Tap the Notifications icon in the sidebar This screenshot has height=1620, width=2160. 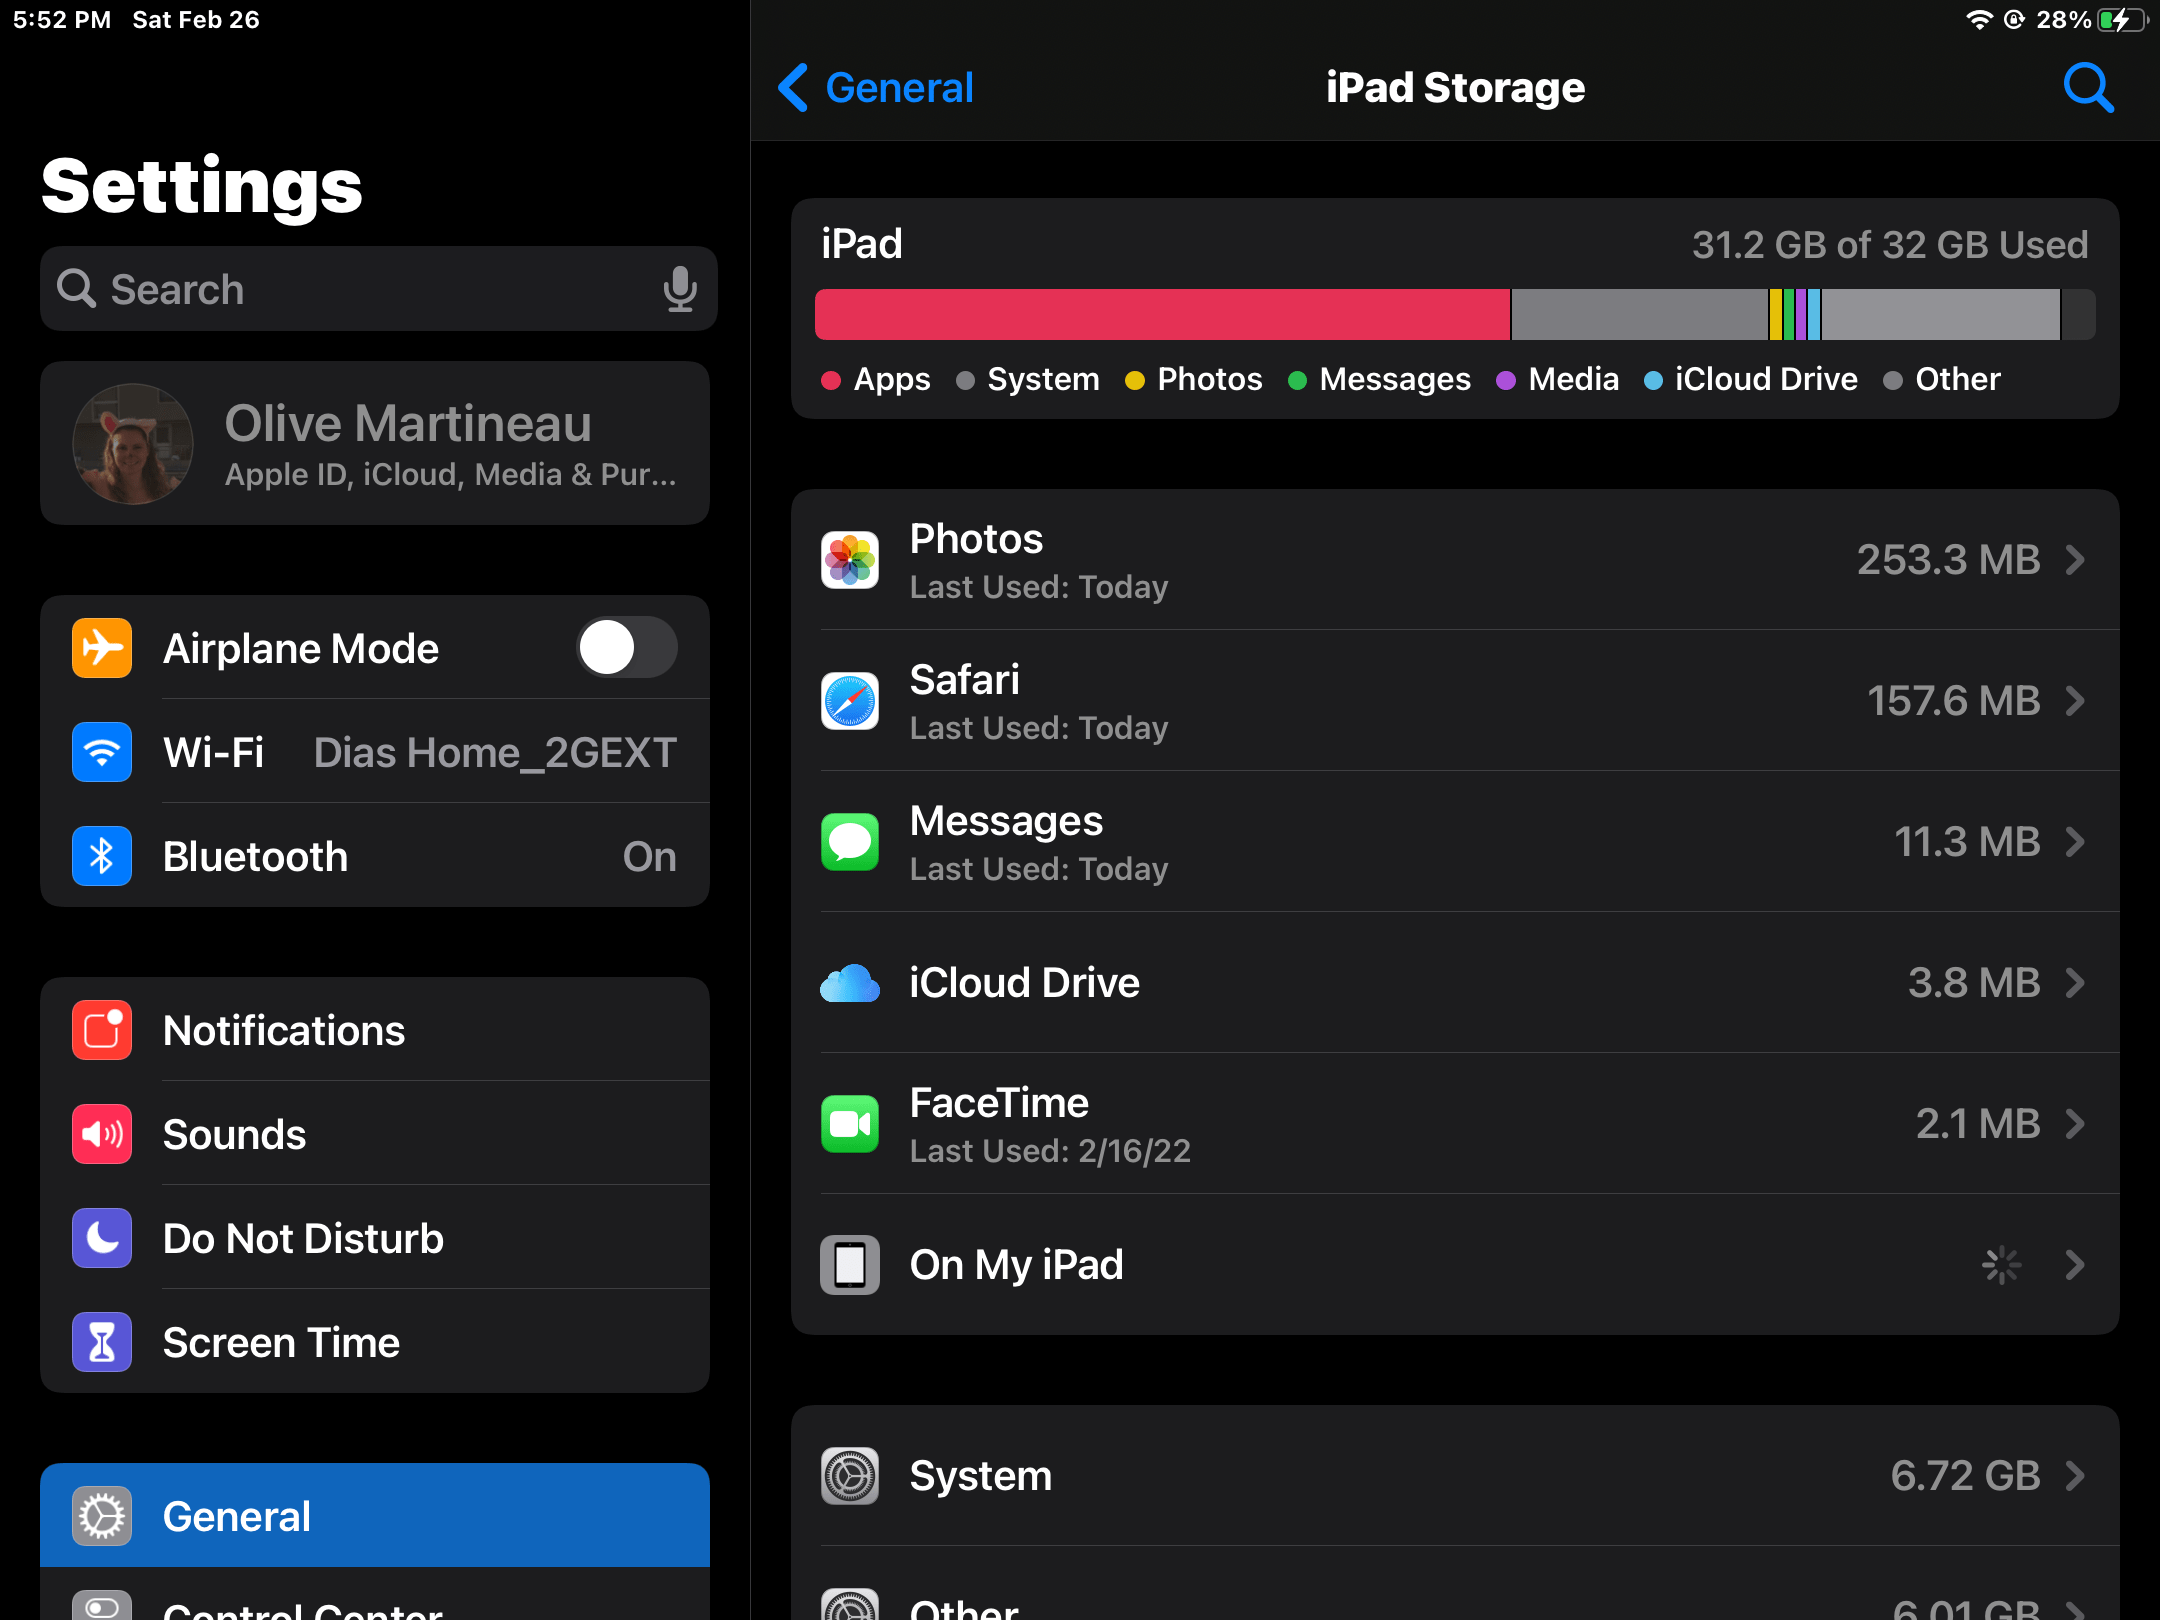pyautogui.click(x=101, y=1029)
